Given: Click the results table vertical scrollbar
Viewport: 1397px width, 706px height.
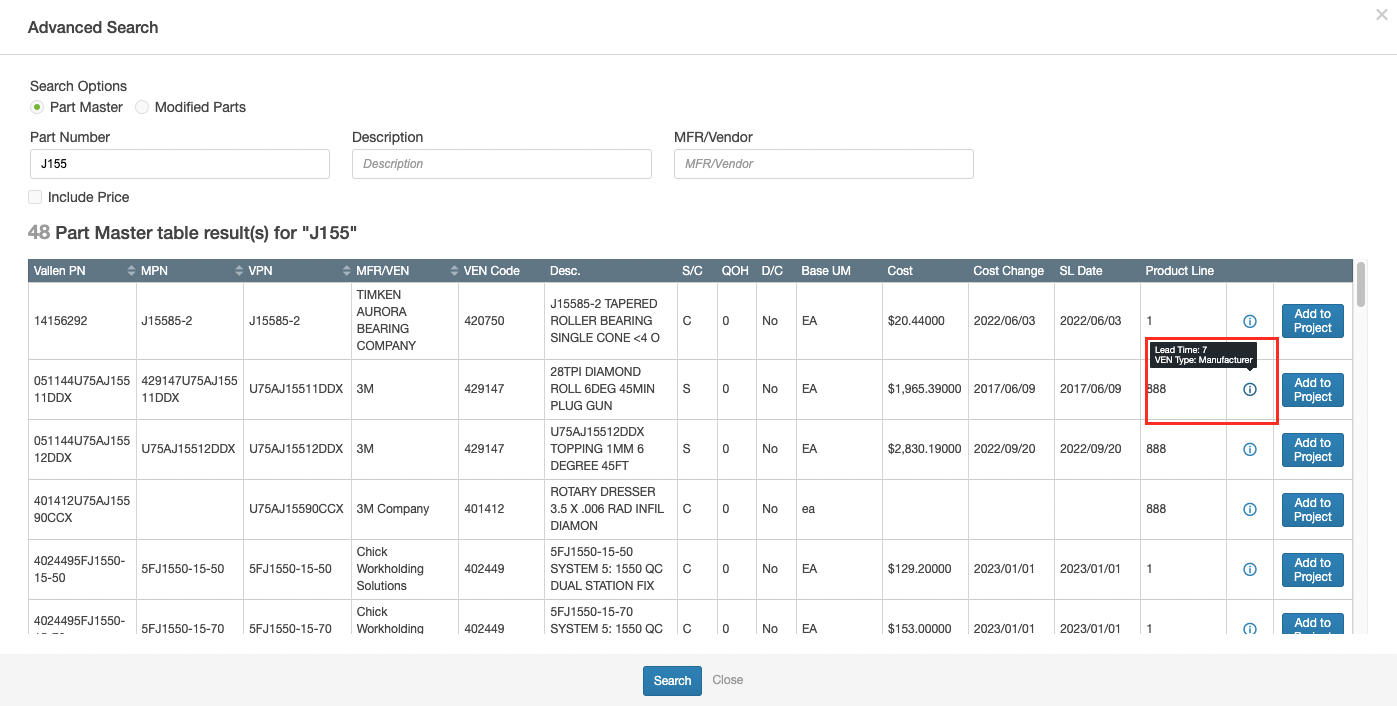Looking at the screenshot, I should coord(1361,284).
